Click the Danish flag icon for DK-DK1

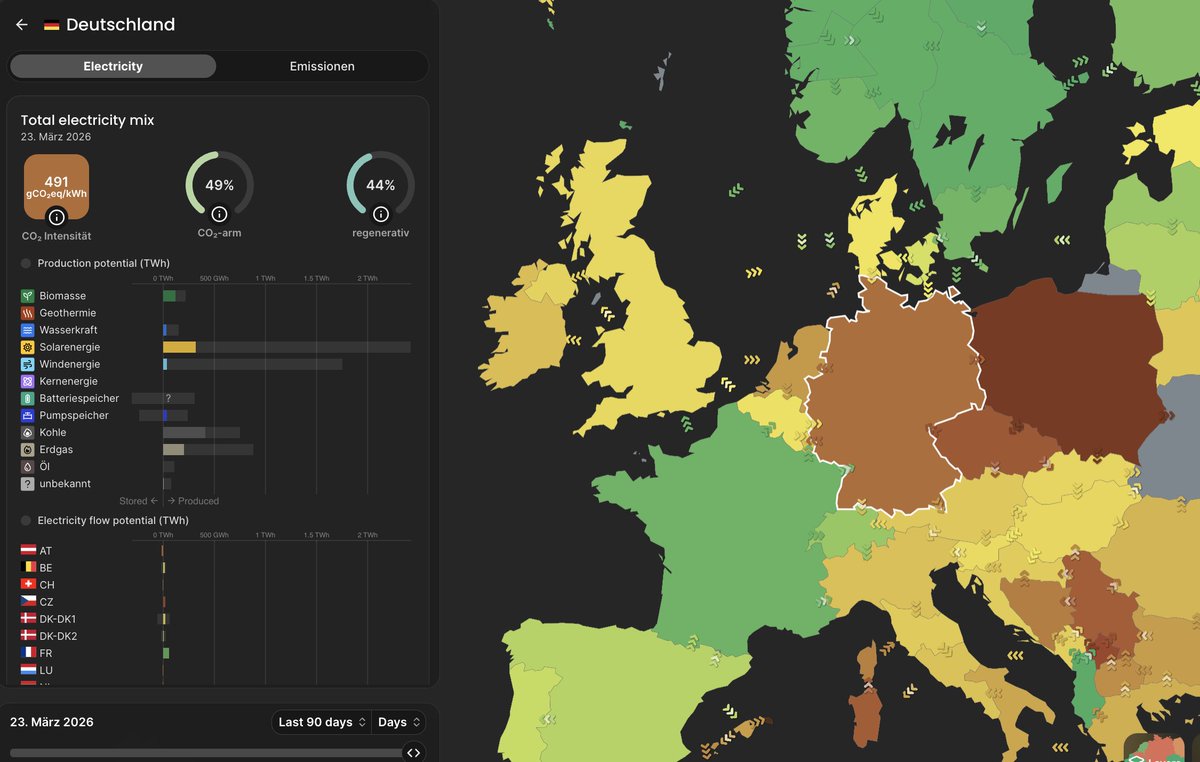[28, 619]
